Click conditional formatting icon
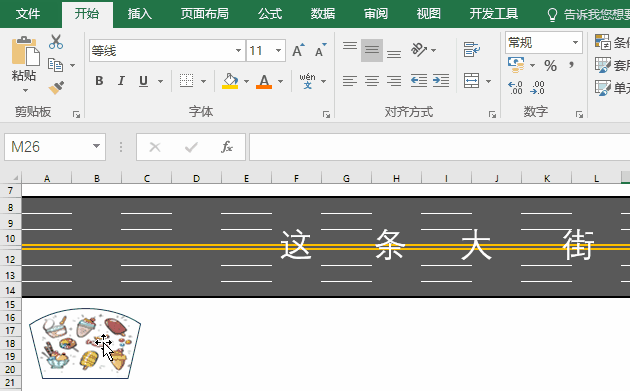Viewport: 630px width, 391px height. 603,42
